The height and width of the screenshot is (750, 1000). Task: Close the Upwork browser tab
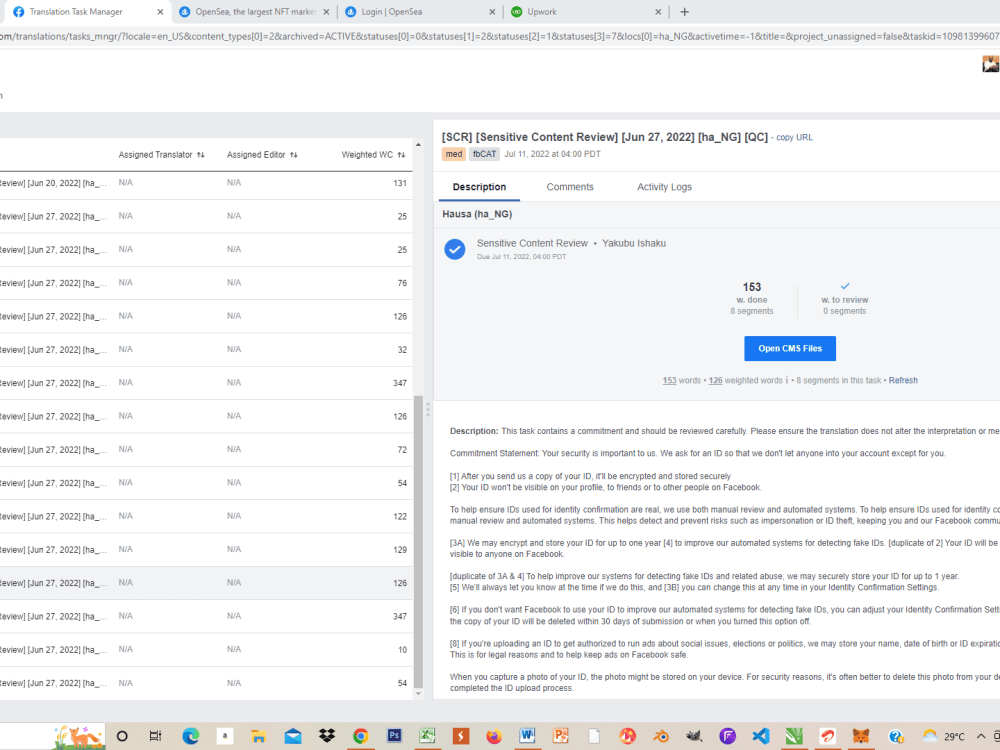658,11
